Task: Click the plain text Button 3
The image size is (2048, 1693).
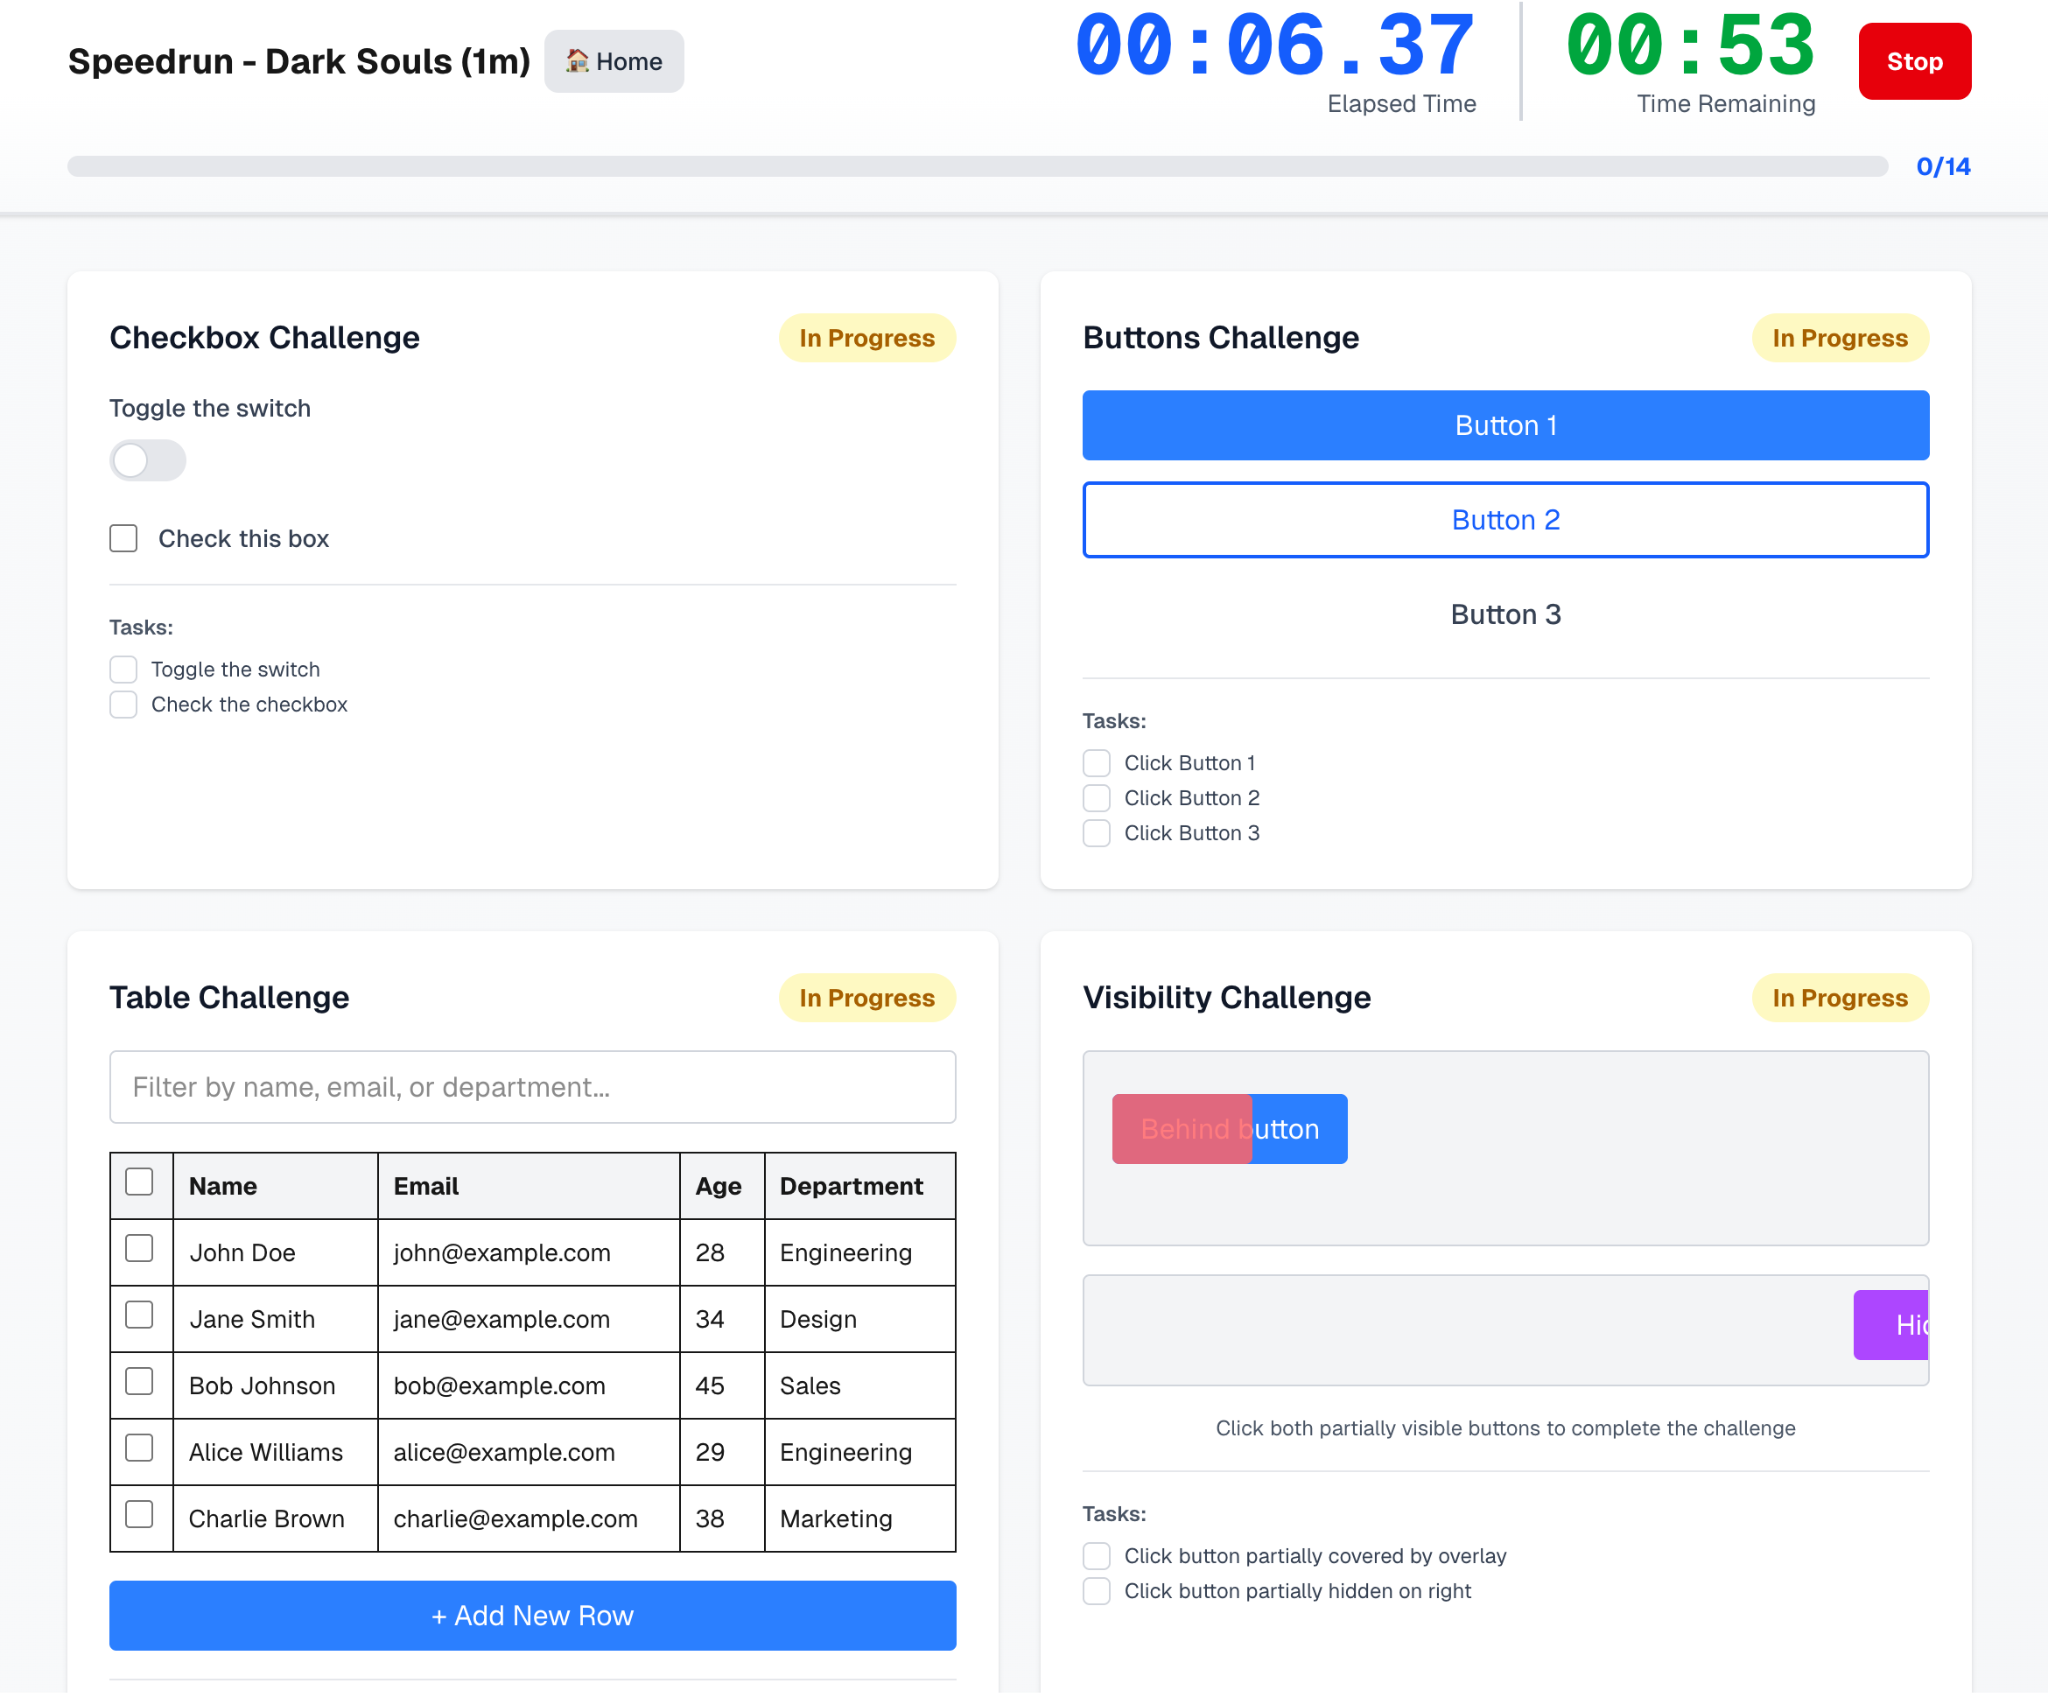Action: [x=1504, y=614]
